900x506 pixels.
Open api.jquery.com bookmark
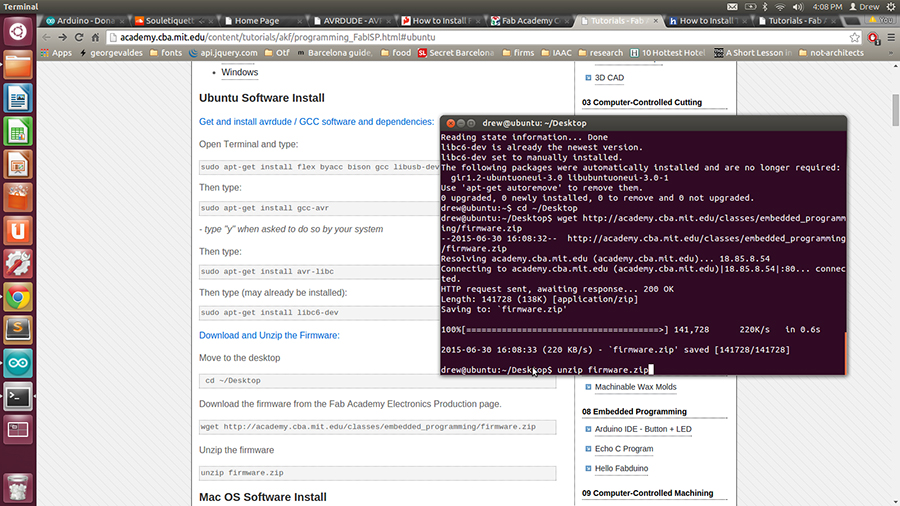coord(223,53)
